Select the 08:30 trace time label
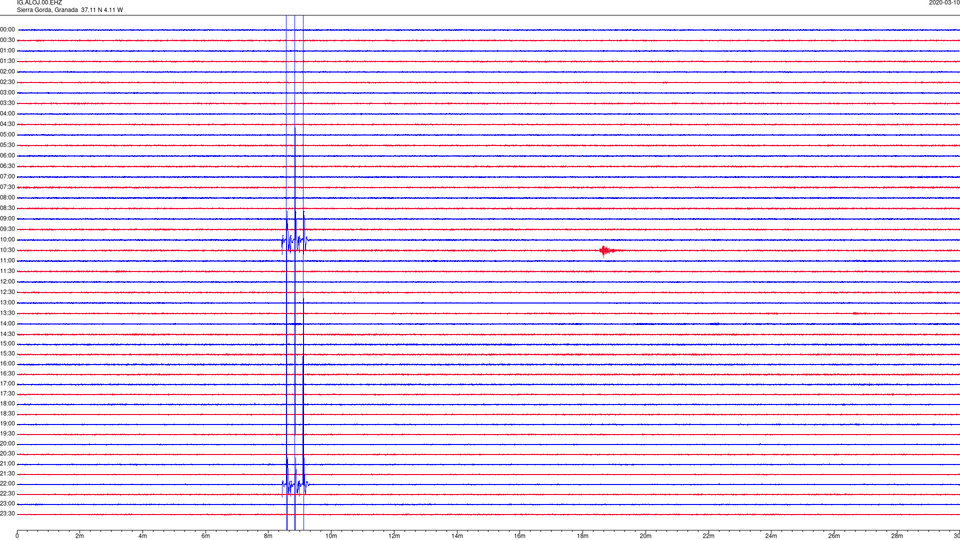The height and width of the screenshot is (540, 960). [x=7, y=208]
